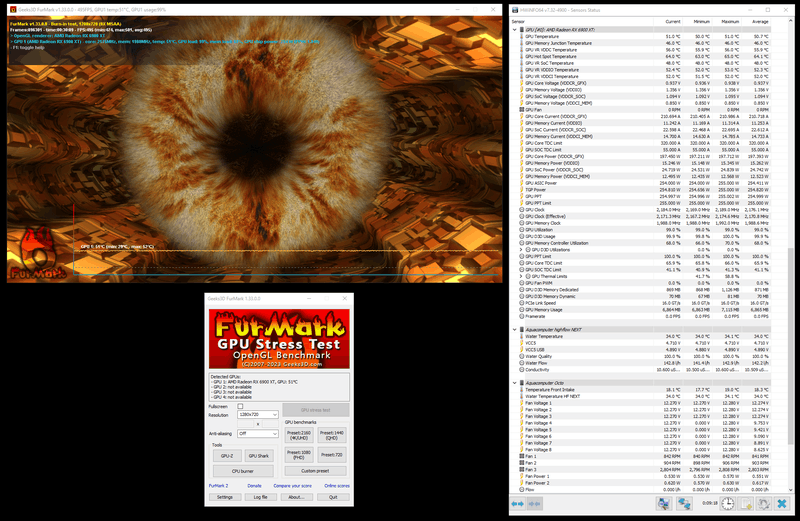This screenshot has height=521, width=800.
Task: Click the About... button in FurMark
Action: (296, 497)
